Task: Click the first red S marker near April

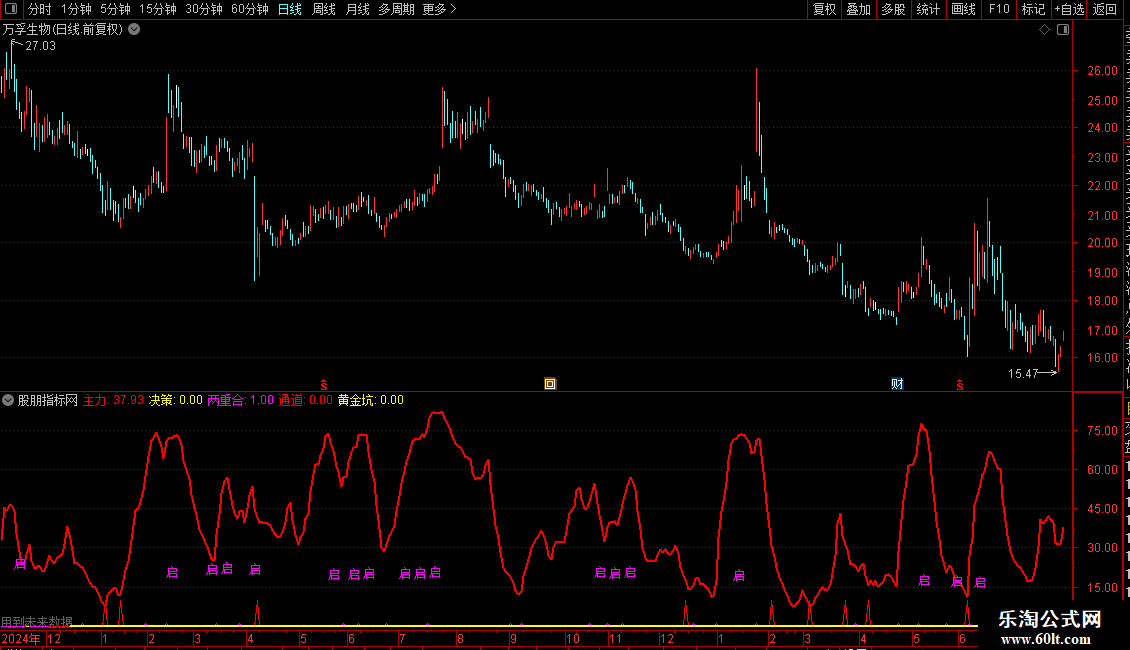Action: pos(324,385)
